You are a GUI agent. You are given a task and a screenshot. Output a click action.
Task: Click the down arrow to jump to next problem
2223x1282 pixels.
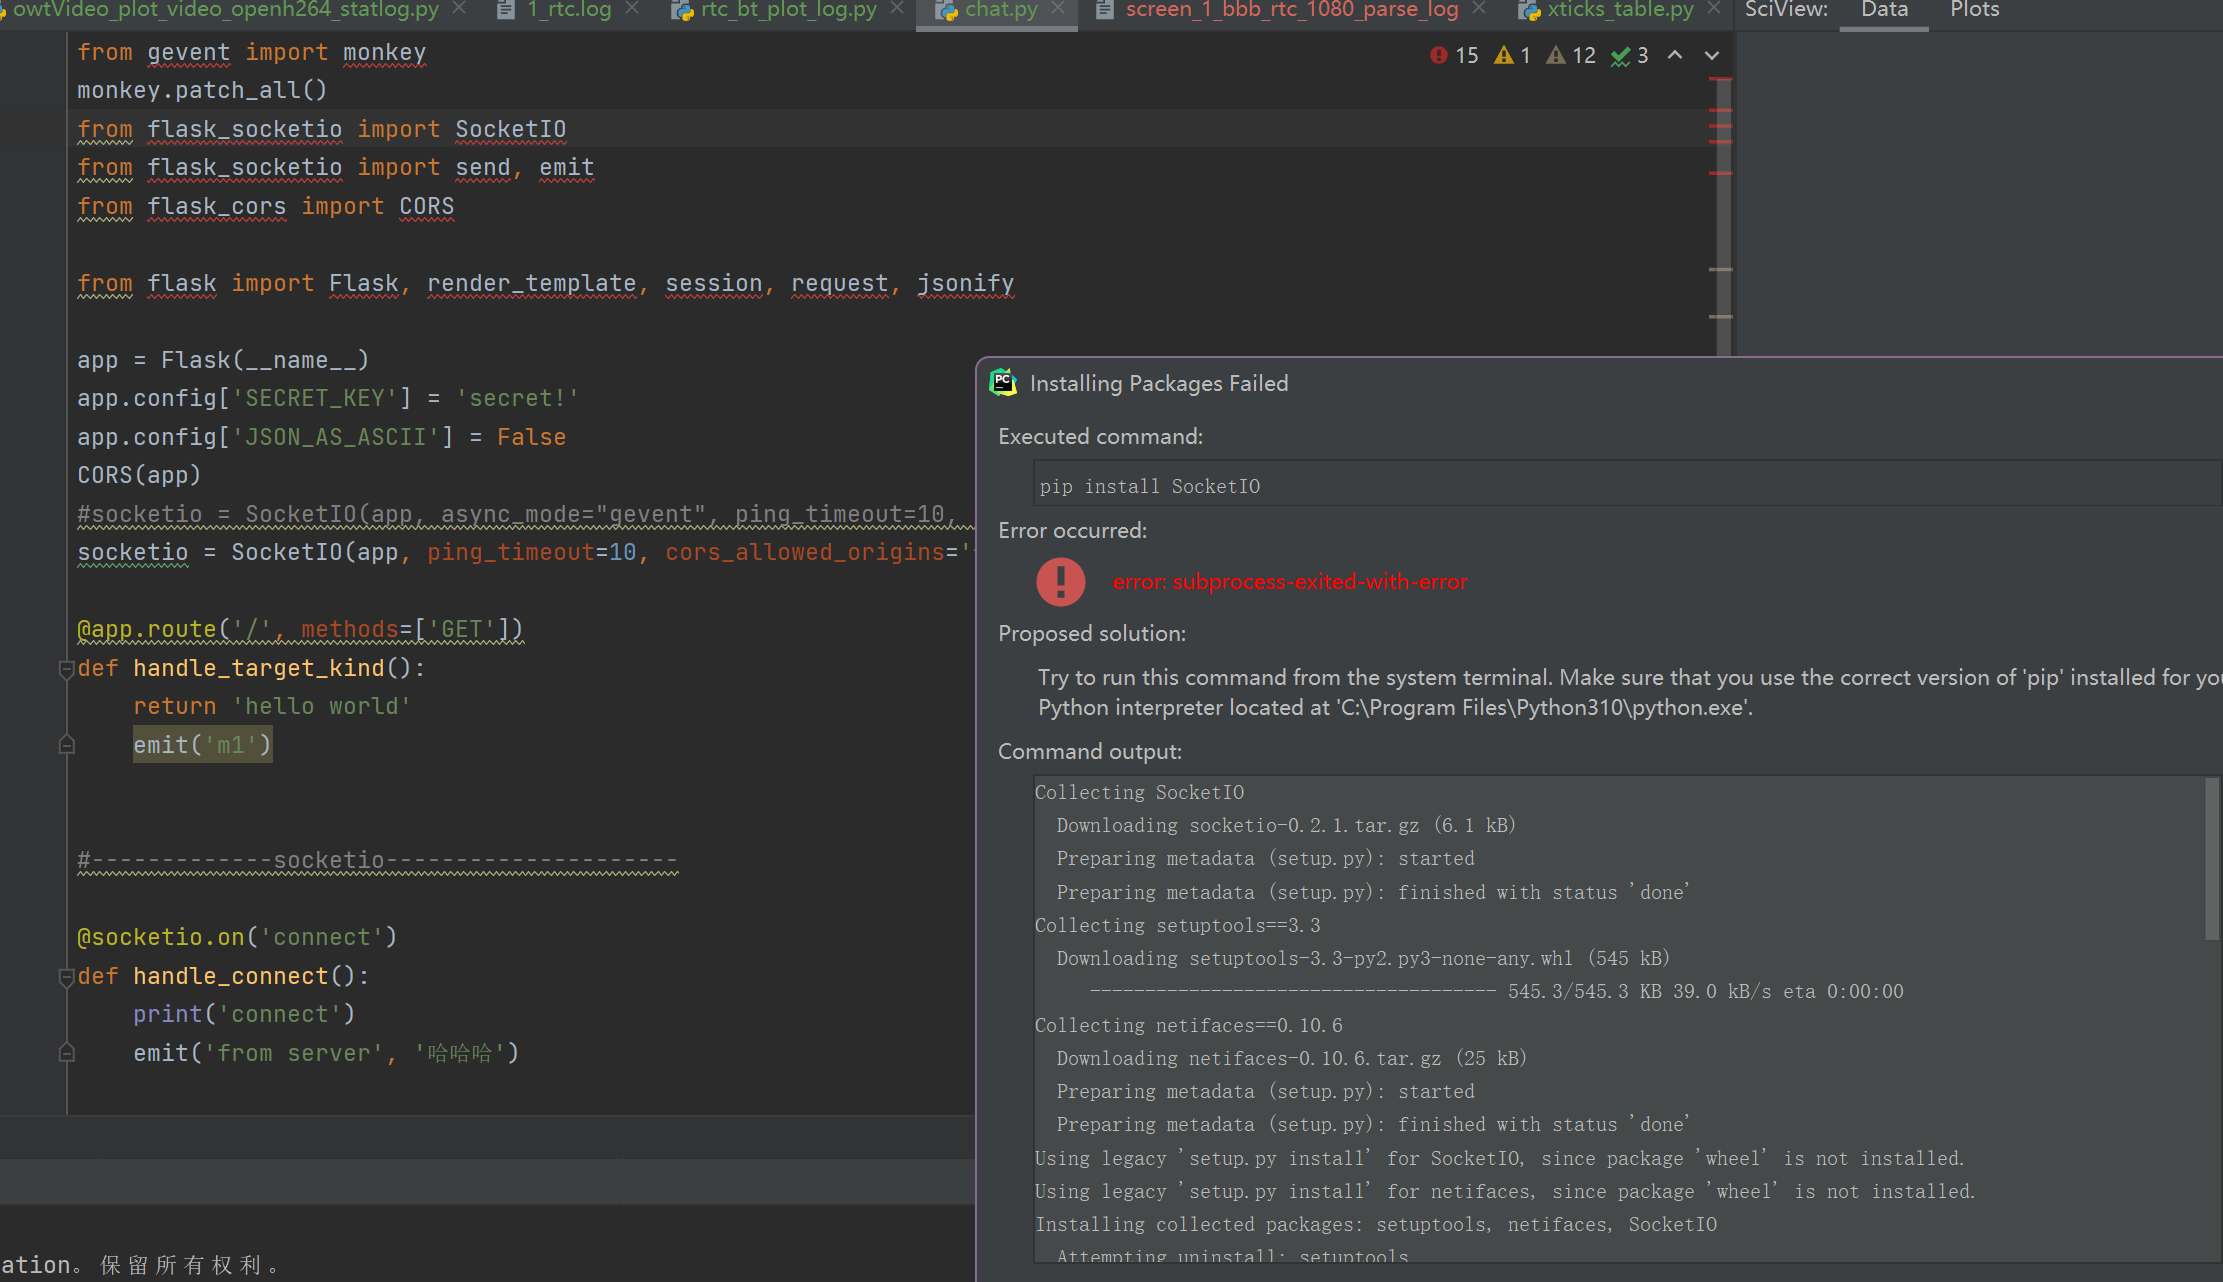pos(1711,56)
